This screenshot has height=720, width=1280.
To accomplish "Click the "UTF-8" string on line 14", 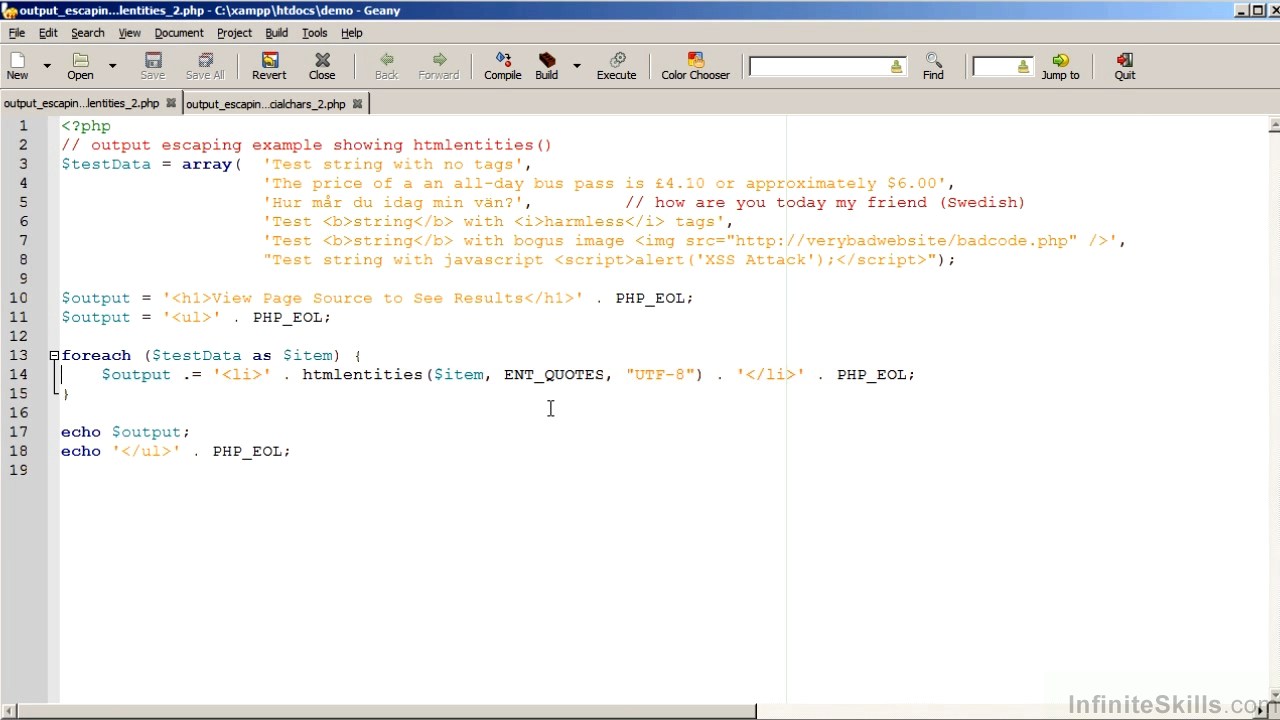I will pos(660,374).
